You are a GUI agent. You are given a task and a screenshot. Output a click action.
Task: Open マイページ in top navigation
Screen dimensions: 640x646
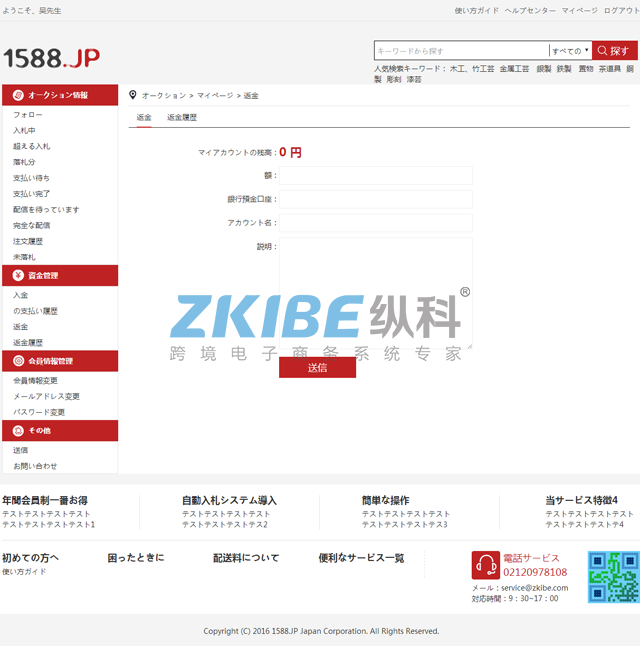tap(579, 10)
